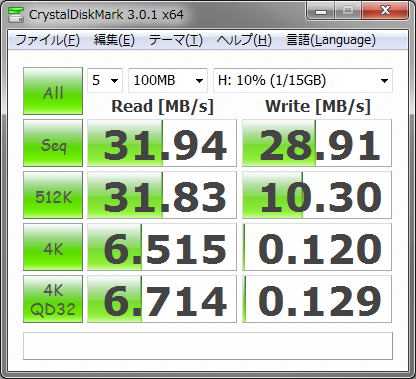Start the 4K QD32 test
The width and height of the screenshot is (416, 379).
click(53, 299)
